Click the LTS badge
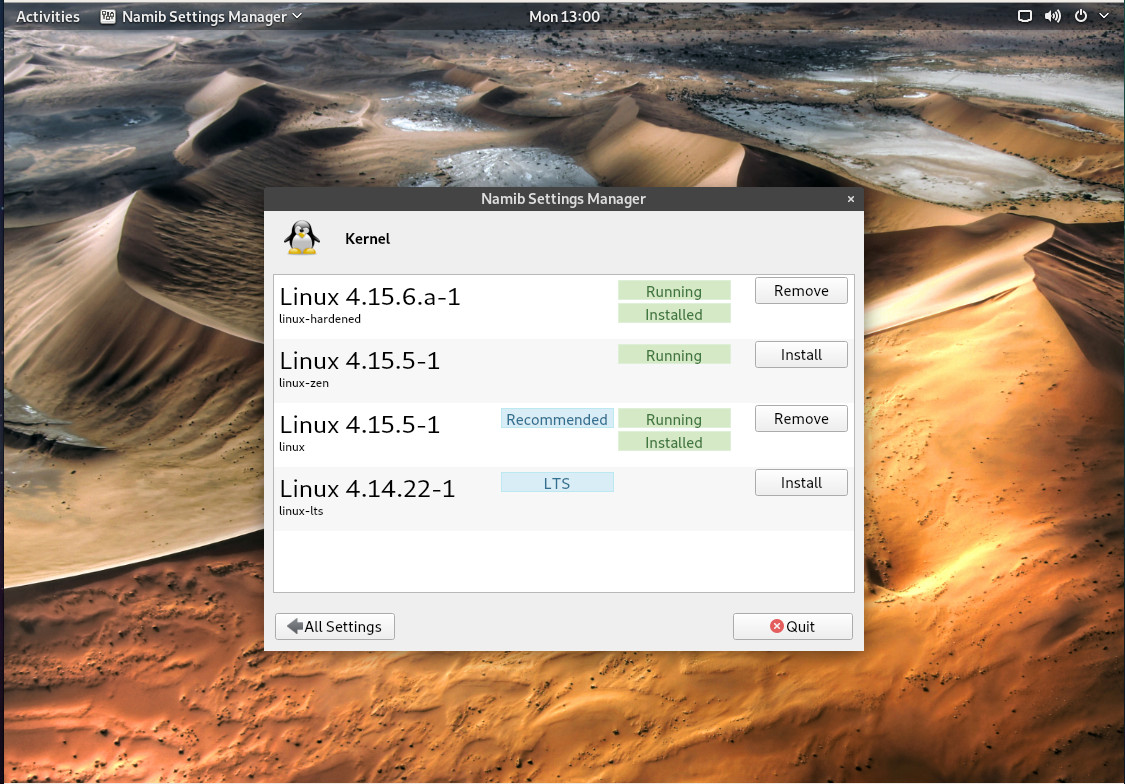This screenshot has height=784, width=1125. click(557, 483)
